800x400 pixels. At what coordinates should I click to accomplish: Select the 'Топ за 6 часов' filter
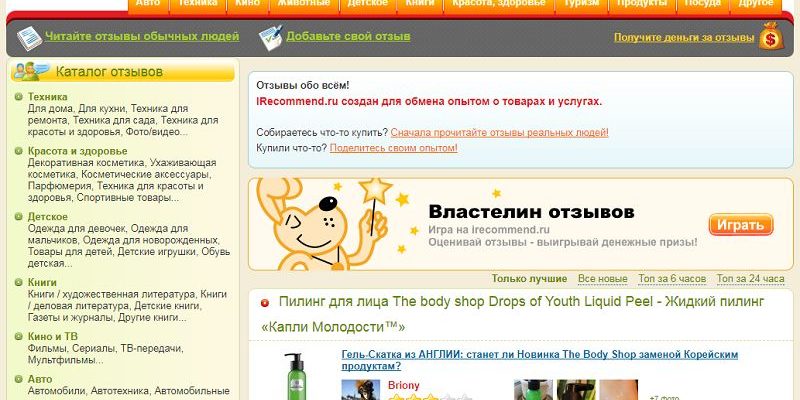coord(672,279)
